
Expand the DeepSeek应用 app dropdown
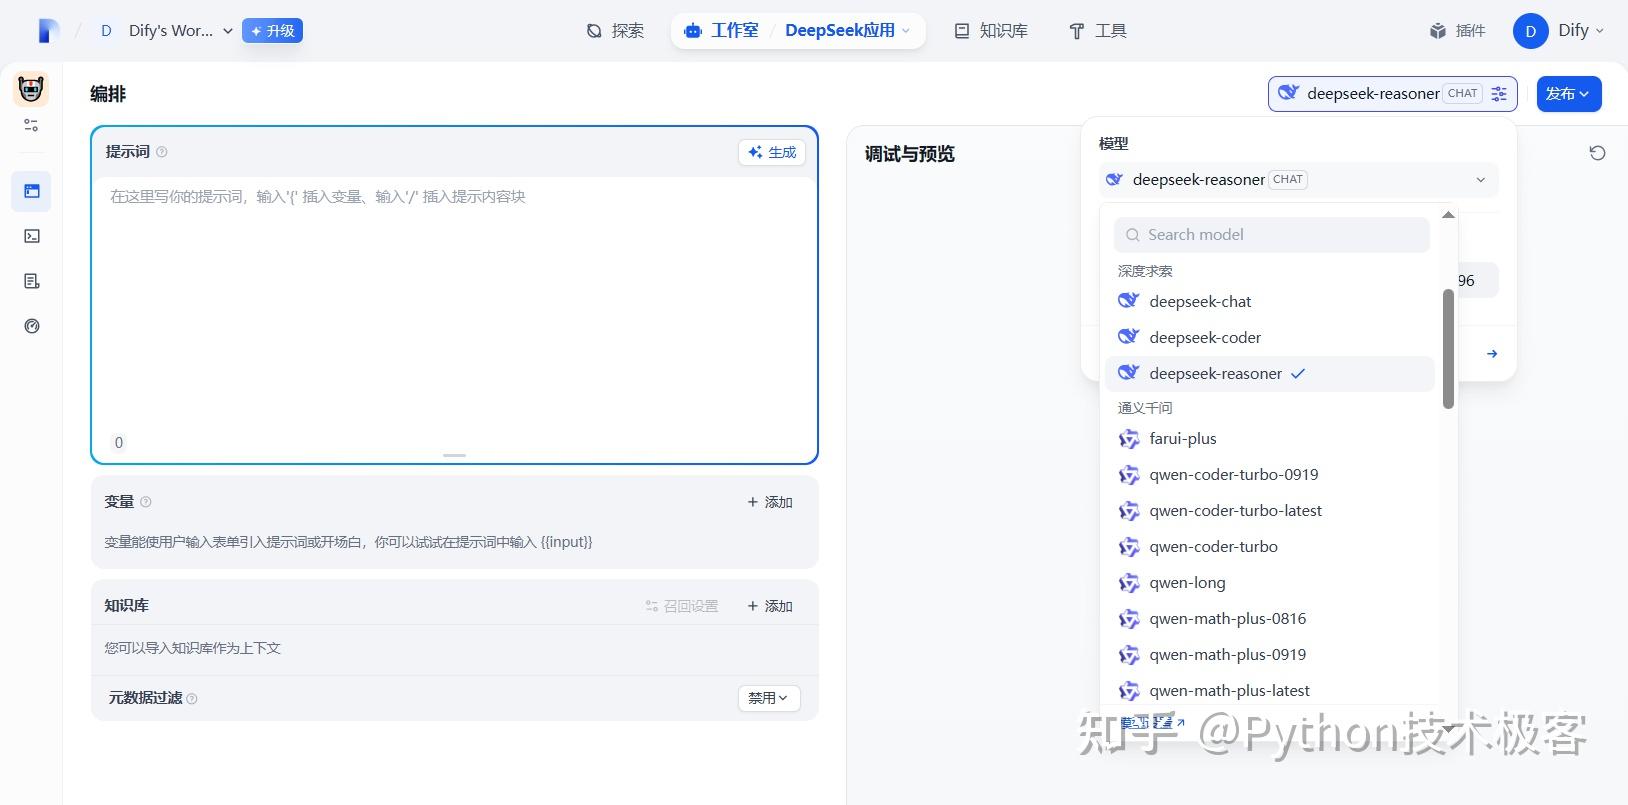coord(848,31)
